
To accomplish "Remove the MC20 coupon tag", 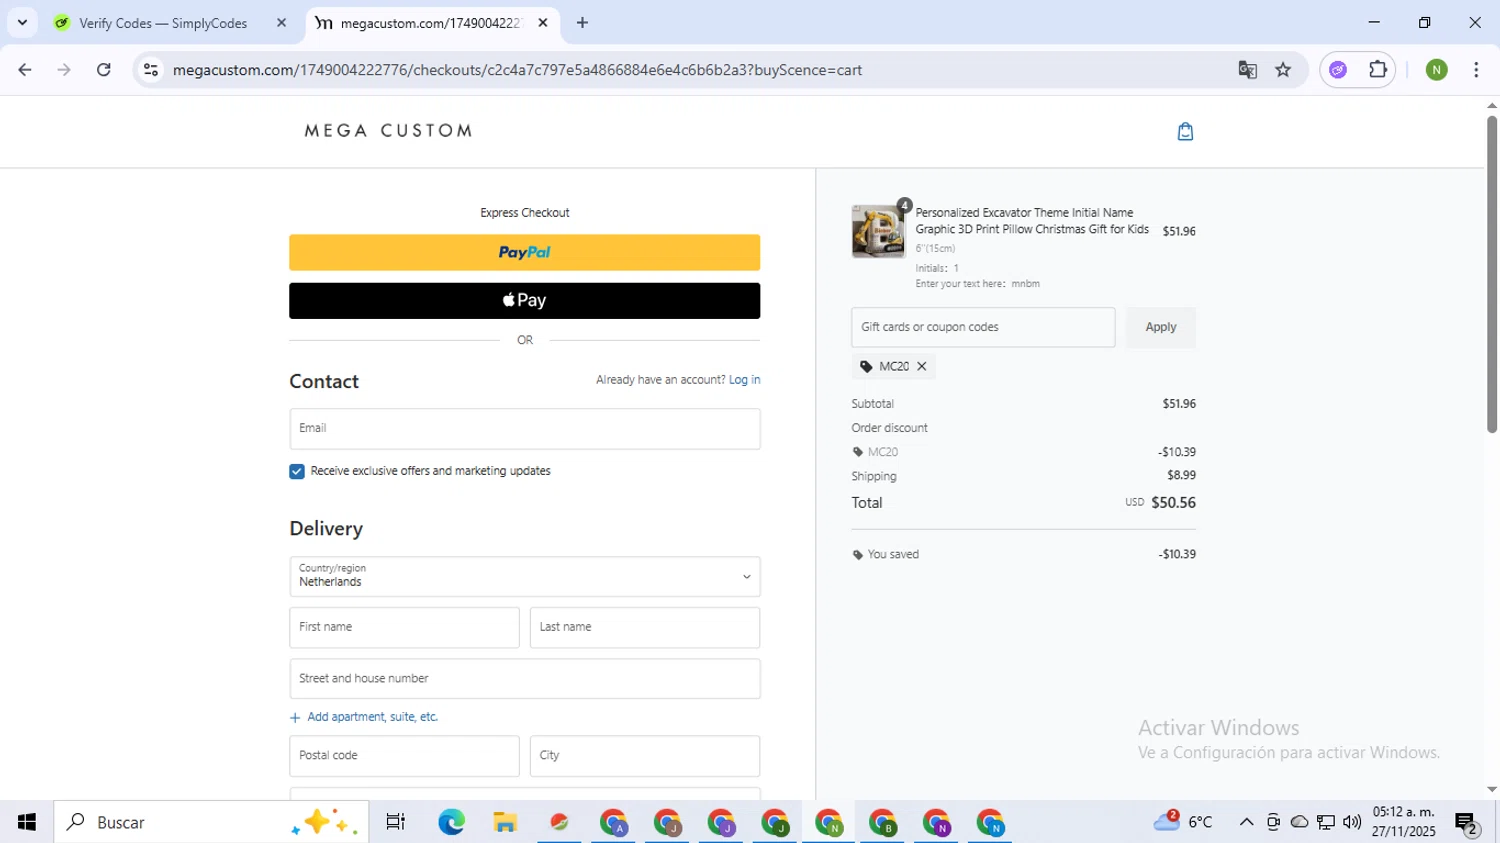I will pyautogui.click(x=922, y=366).
